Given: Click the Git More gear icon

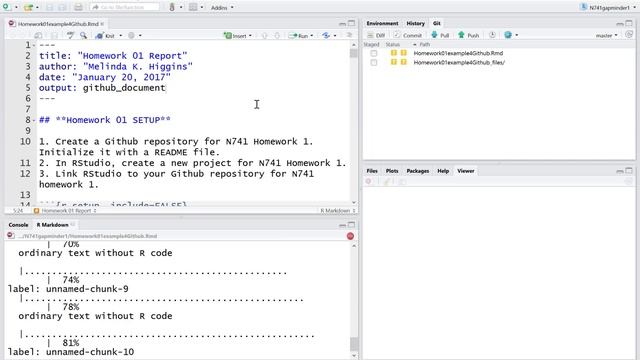Looking at the screenshot, I should coord(508,35).
